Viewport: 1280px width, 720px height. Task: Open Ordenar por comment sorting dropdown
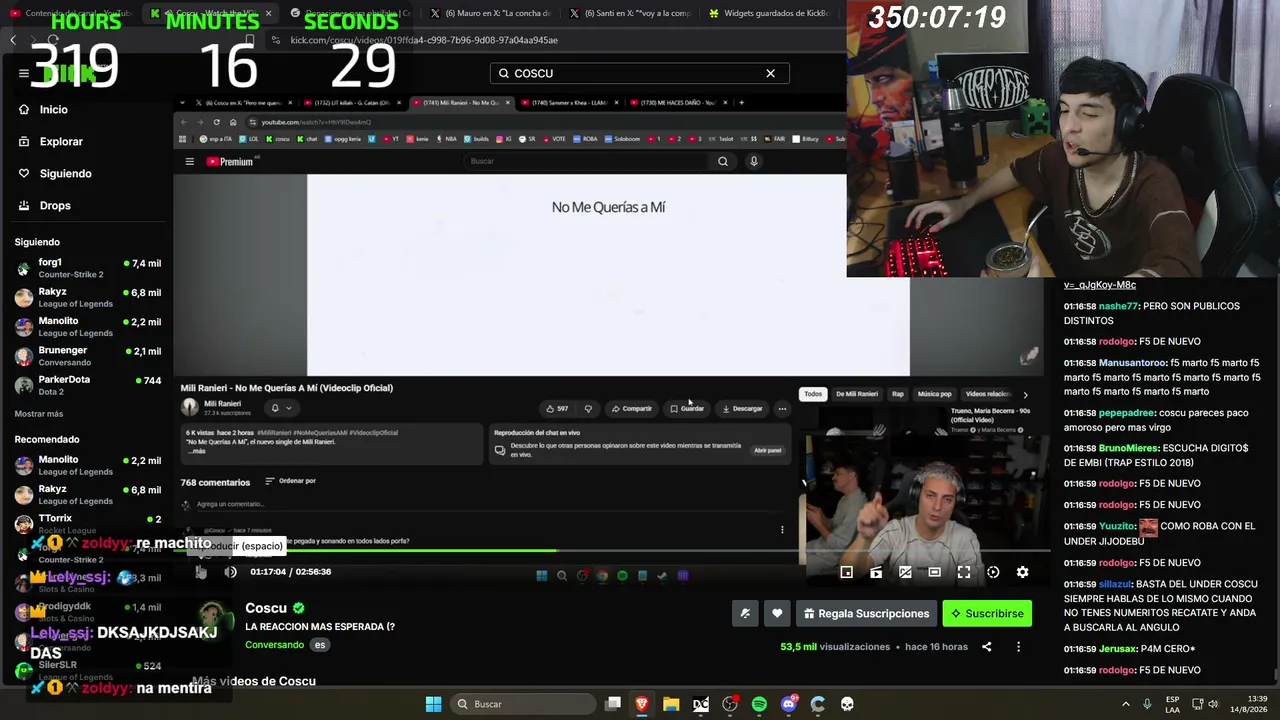pos(291,481)
